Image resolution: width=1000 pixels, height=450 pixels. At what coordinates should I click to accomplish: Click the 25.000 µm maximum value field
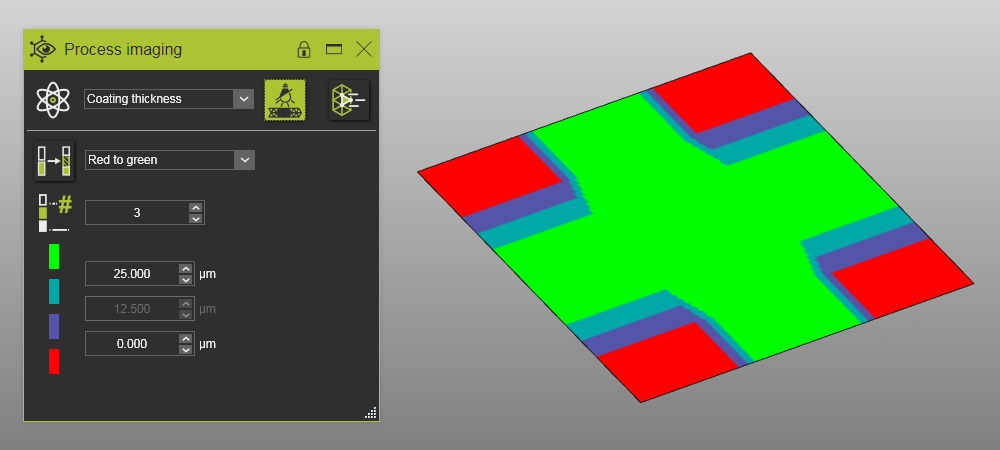(x=130, y=274)
